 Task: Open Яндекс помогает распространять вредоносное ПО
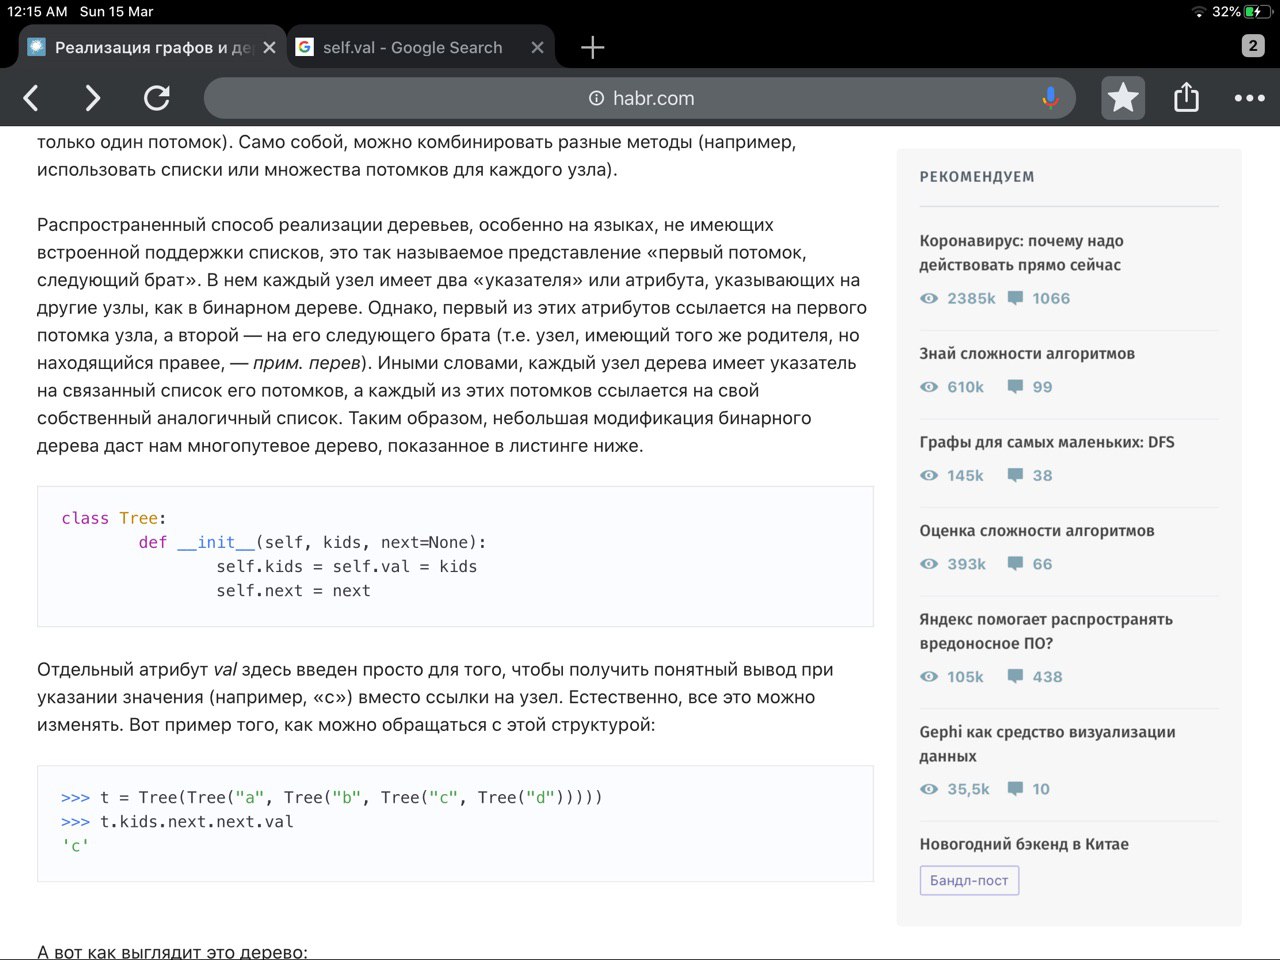[x=1046, y=631]
